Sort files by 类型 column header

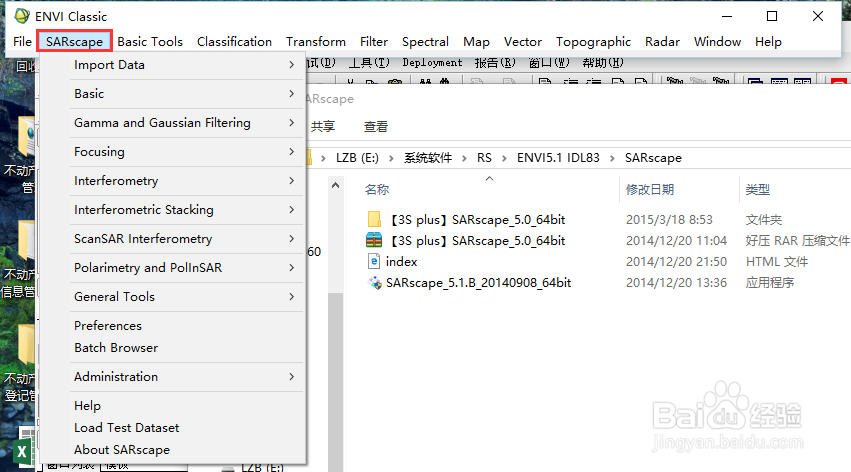point(758,189)
